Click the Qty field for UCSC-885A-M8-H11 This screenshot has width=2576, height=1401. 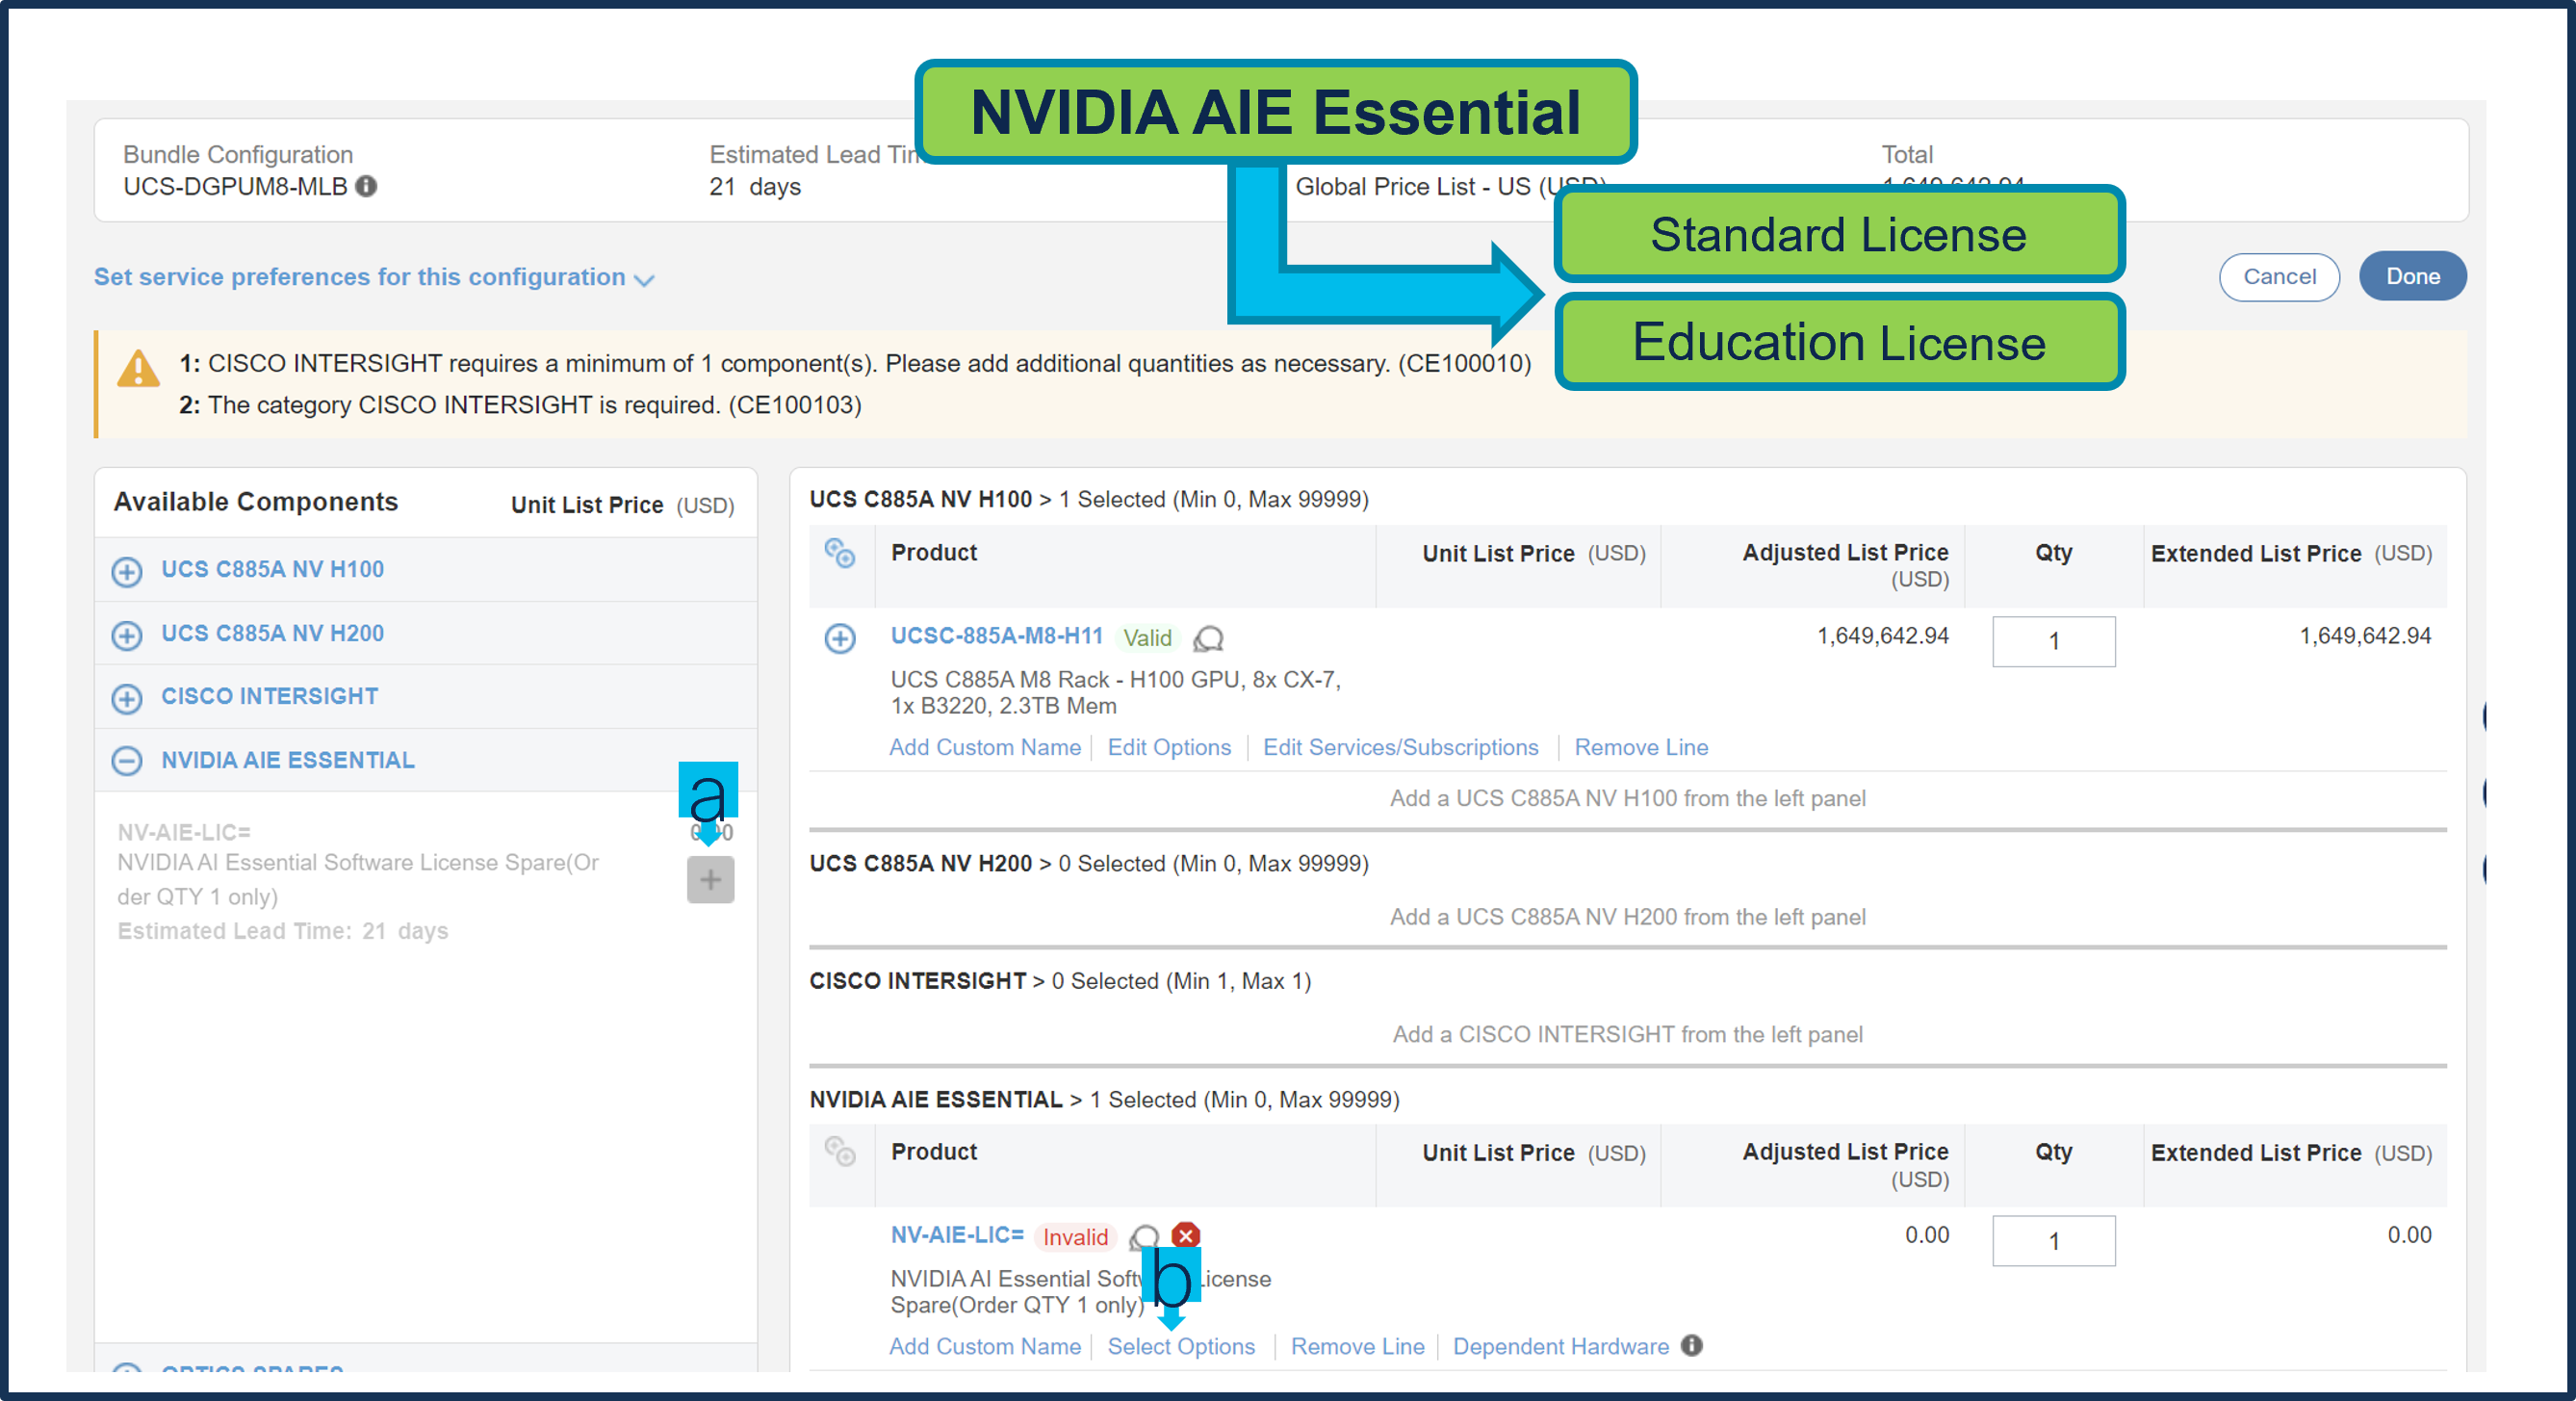point(2053,641)
